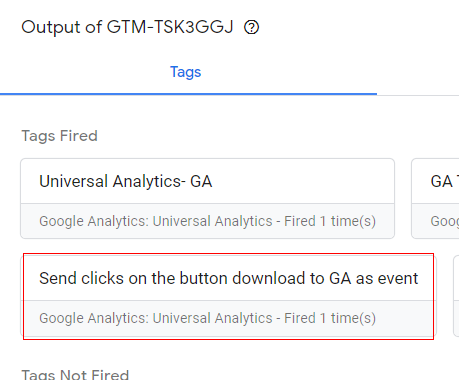Click the Output of GTM-TSK3GGJ title
Screen dimensions: 459x380
127,27
